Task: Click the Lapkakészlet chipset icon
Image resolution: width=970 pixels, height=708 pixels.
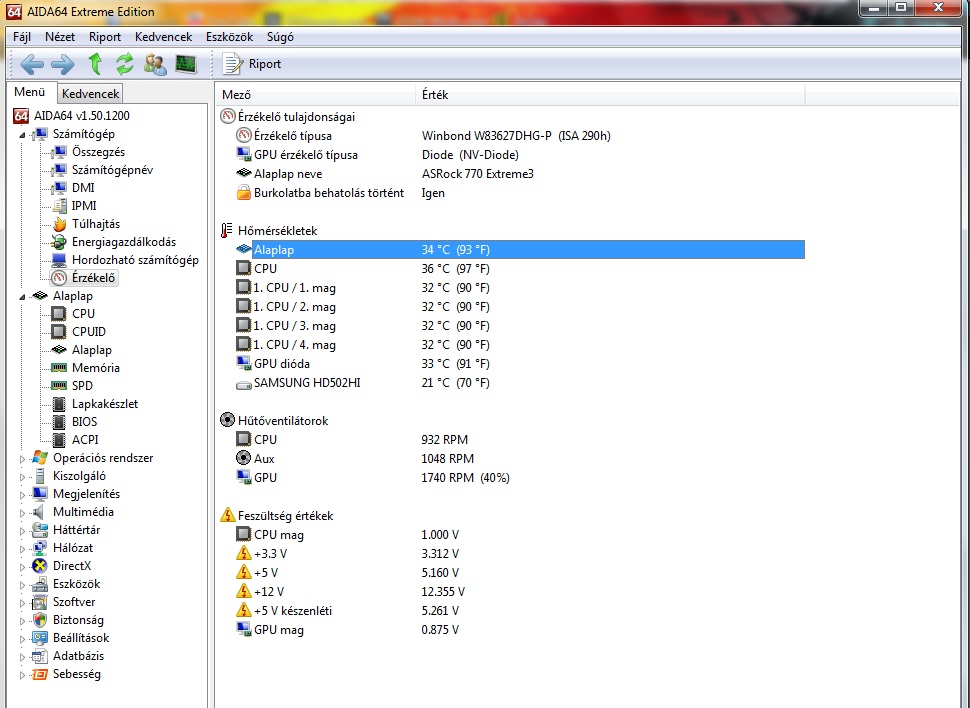Action: (x=59, y=404)
